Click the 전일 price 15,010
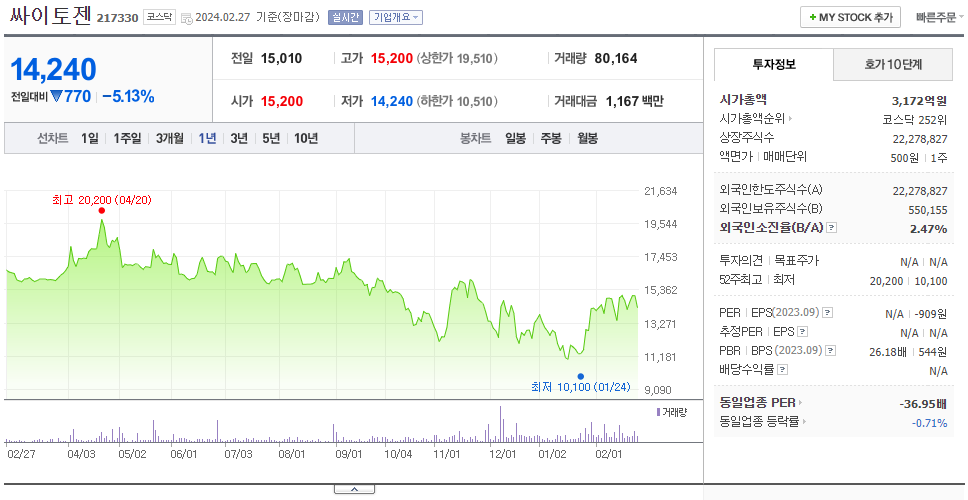968x500 pixels. [282, 59]
